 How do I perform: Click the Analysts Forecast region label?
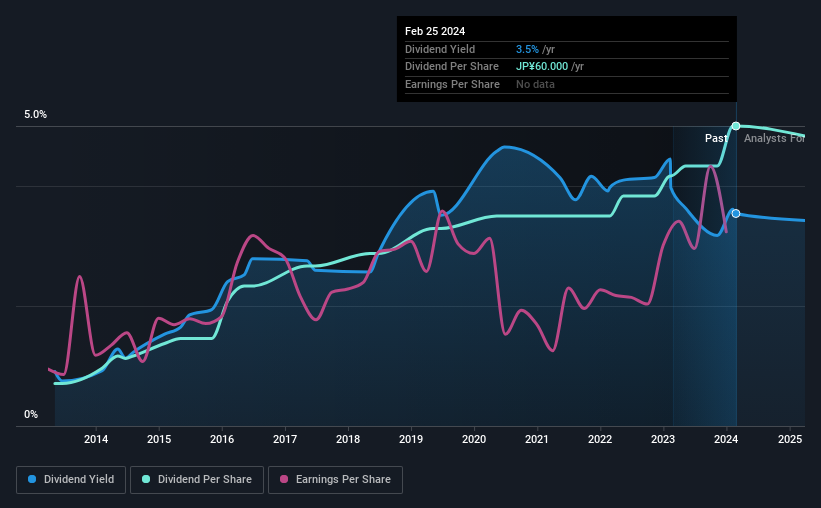pos(774,138)
